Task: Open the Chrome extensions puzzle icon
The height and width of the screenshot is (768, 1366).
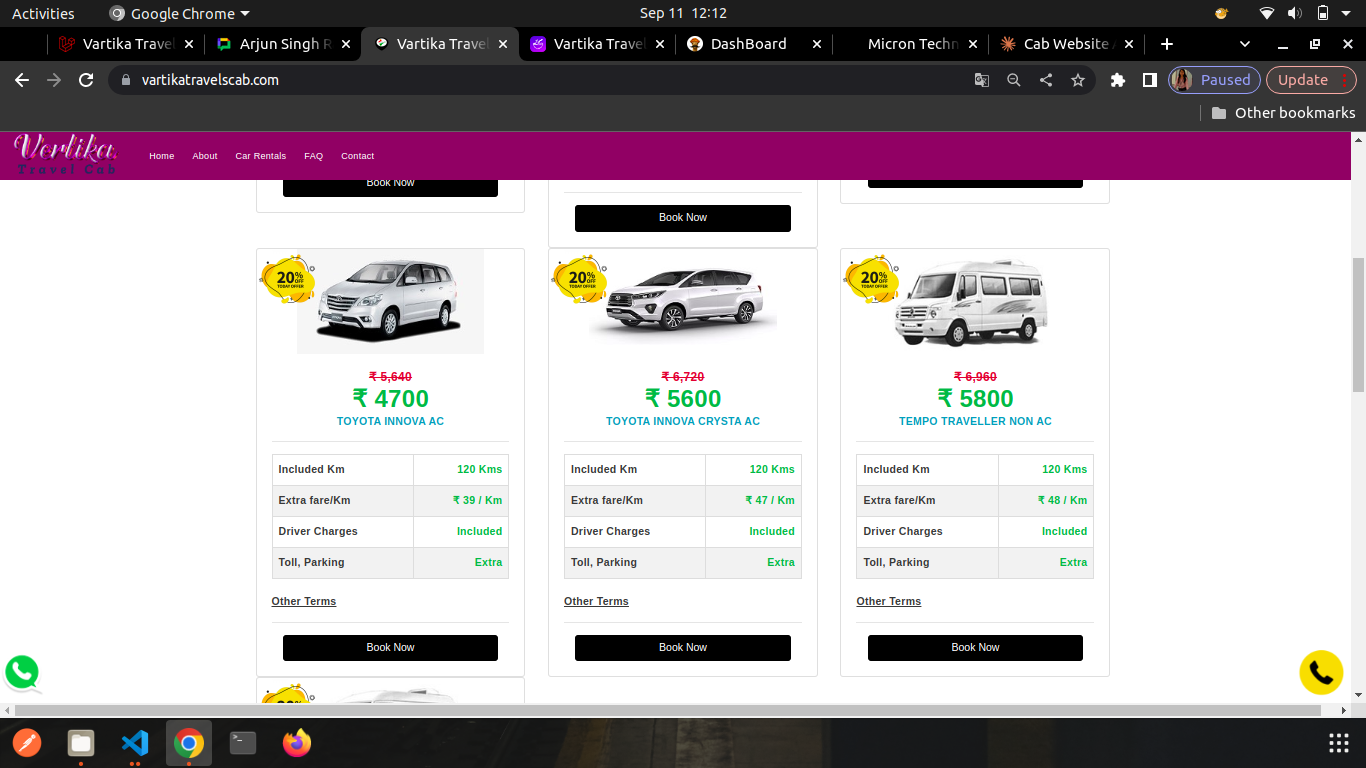Action: click(1118, 80)
